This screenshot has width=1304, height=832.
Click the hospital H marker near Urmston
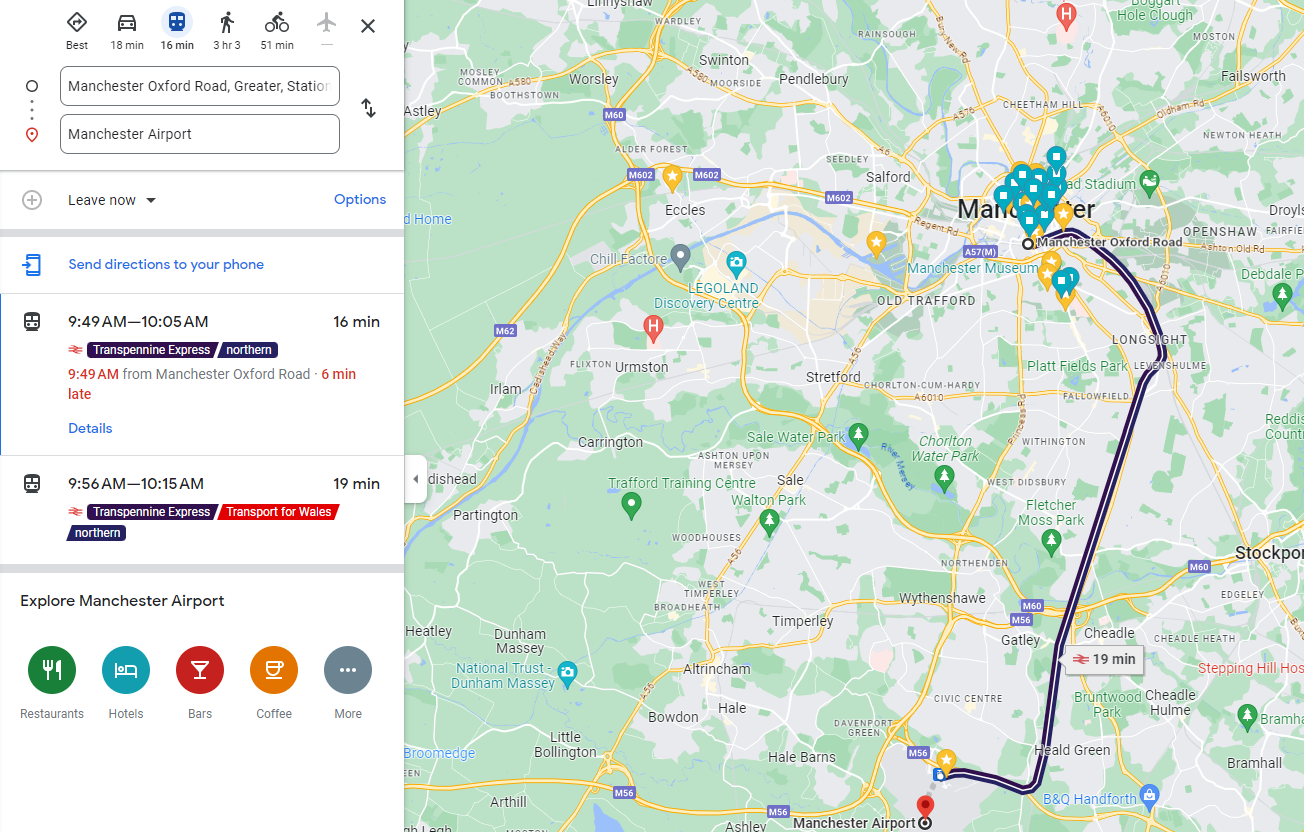[x=653, y=328]
